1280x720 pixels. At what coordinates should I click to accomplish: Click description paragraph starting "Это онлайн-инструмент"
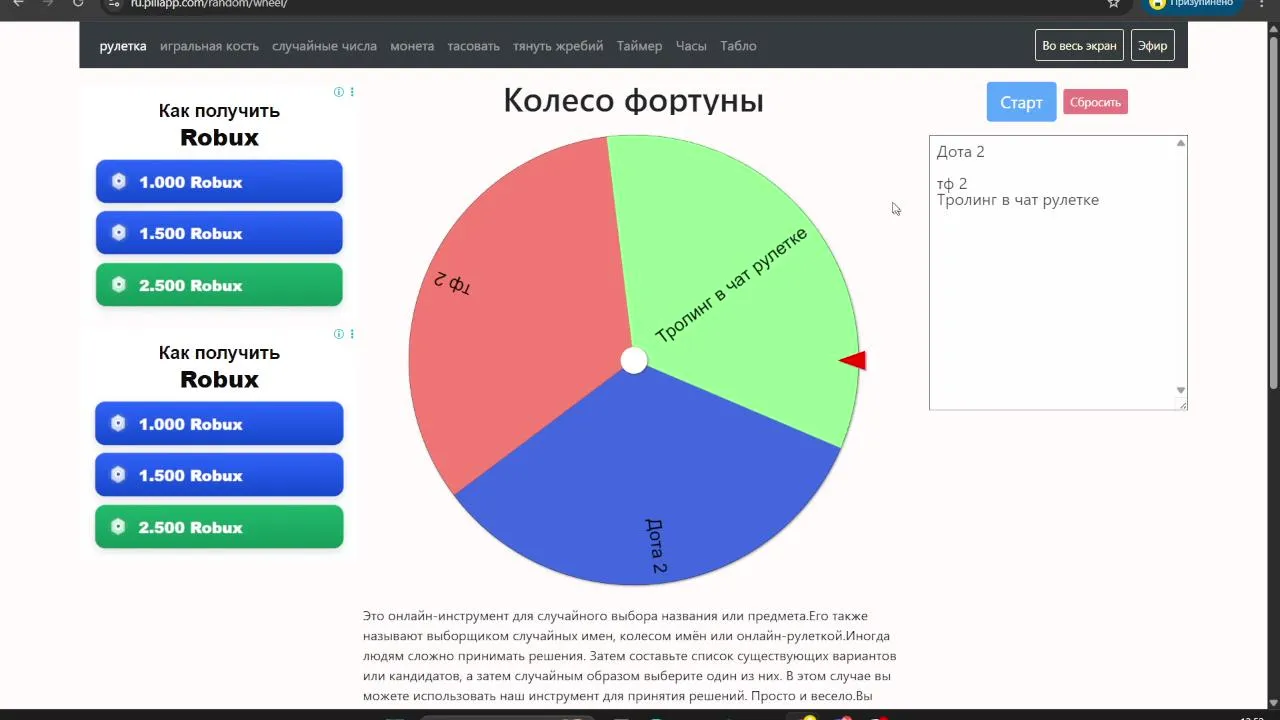(x=629, y=656)
